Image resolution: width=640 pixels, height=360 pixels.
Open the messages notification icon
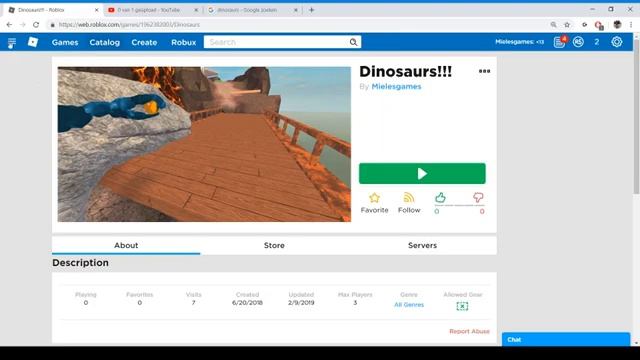coord(559,42)
